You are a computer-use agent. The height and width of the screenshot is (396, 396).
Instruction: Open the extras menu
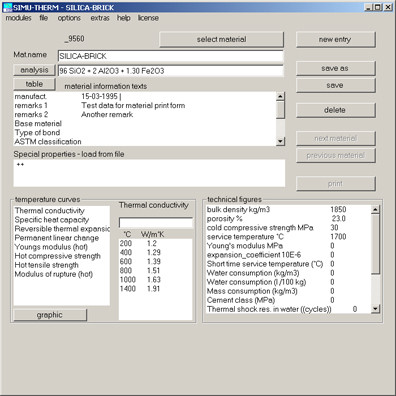point(100,18)
